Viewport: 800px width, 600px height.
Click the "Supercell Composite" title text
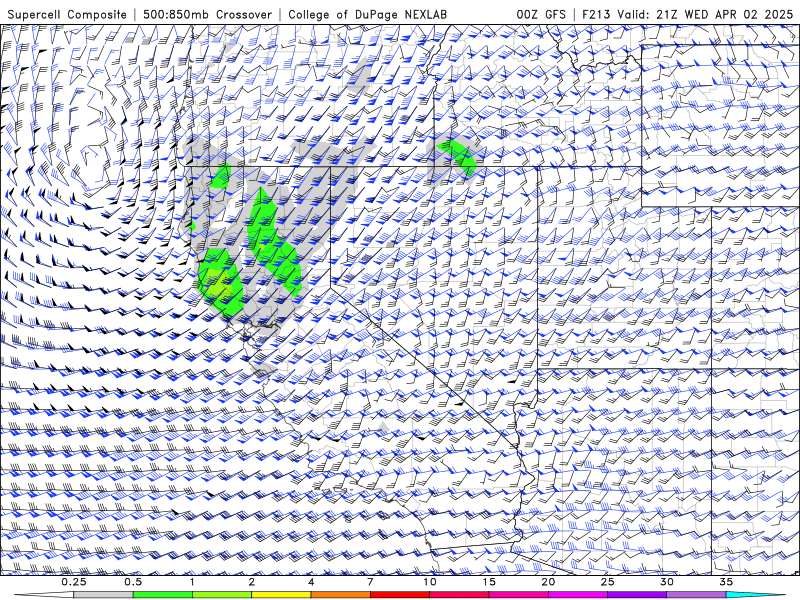point(67,14)
